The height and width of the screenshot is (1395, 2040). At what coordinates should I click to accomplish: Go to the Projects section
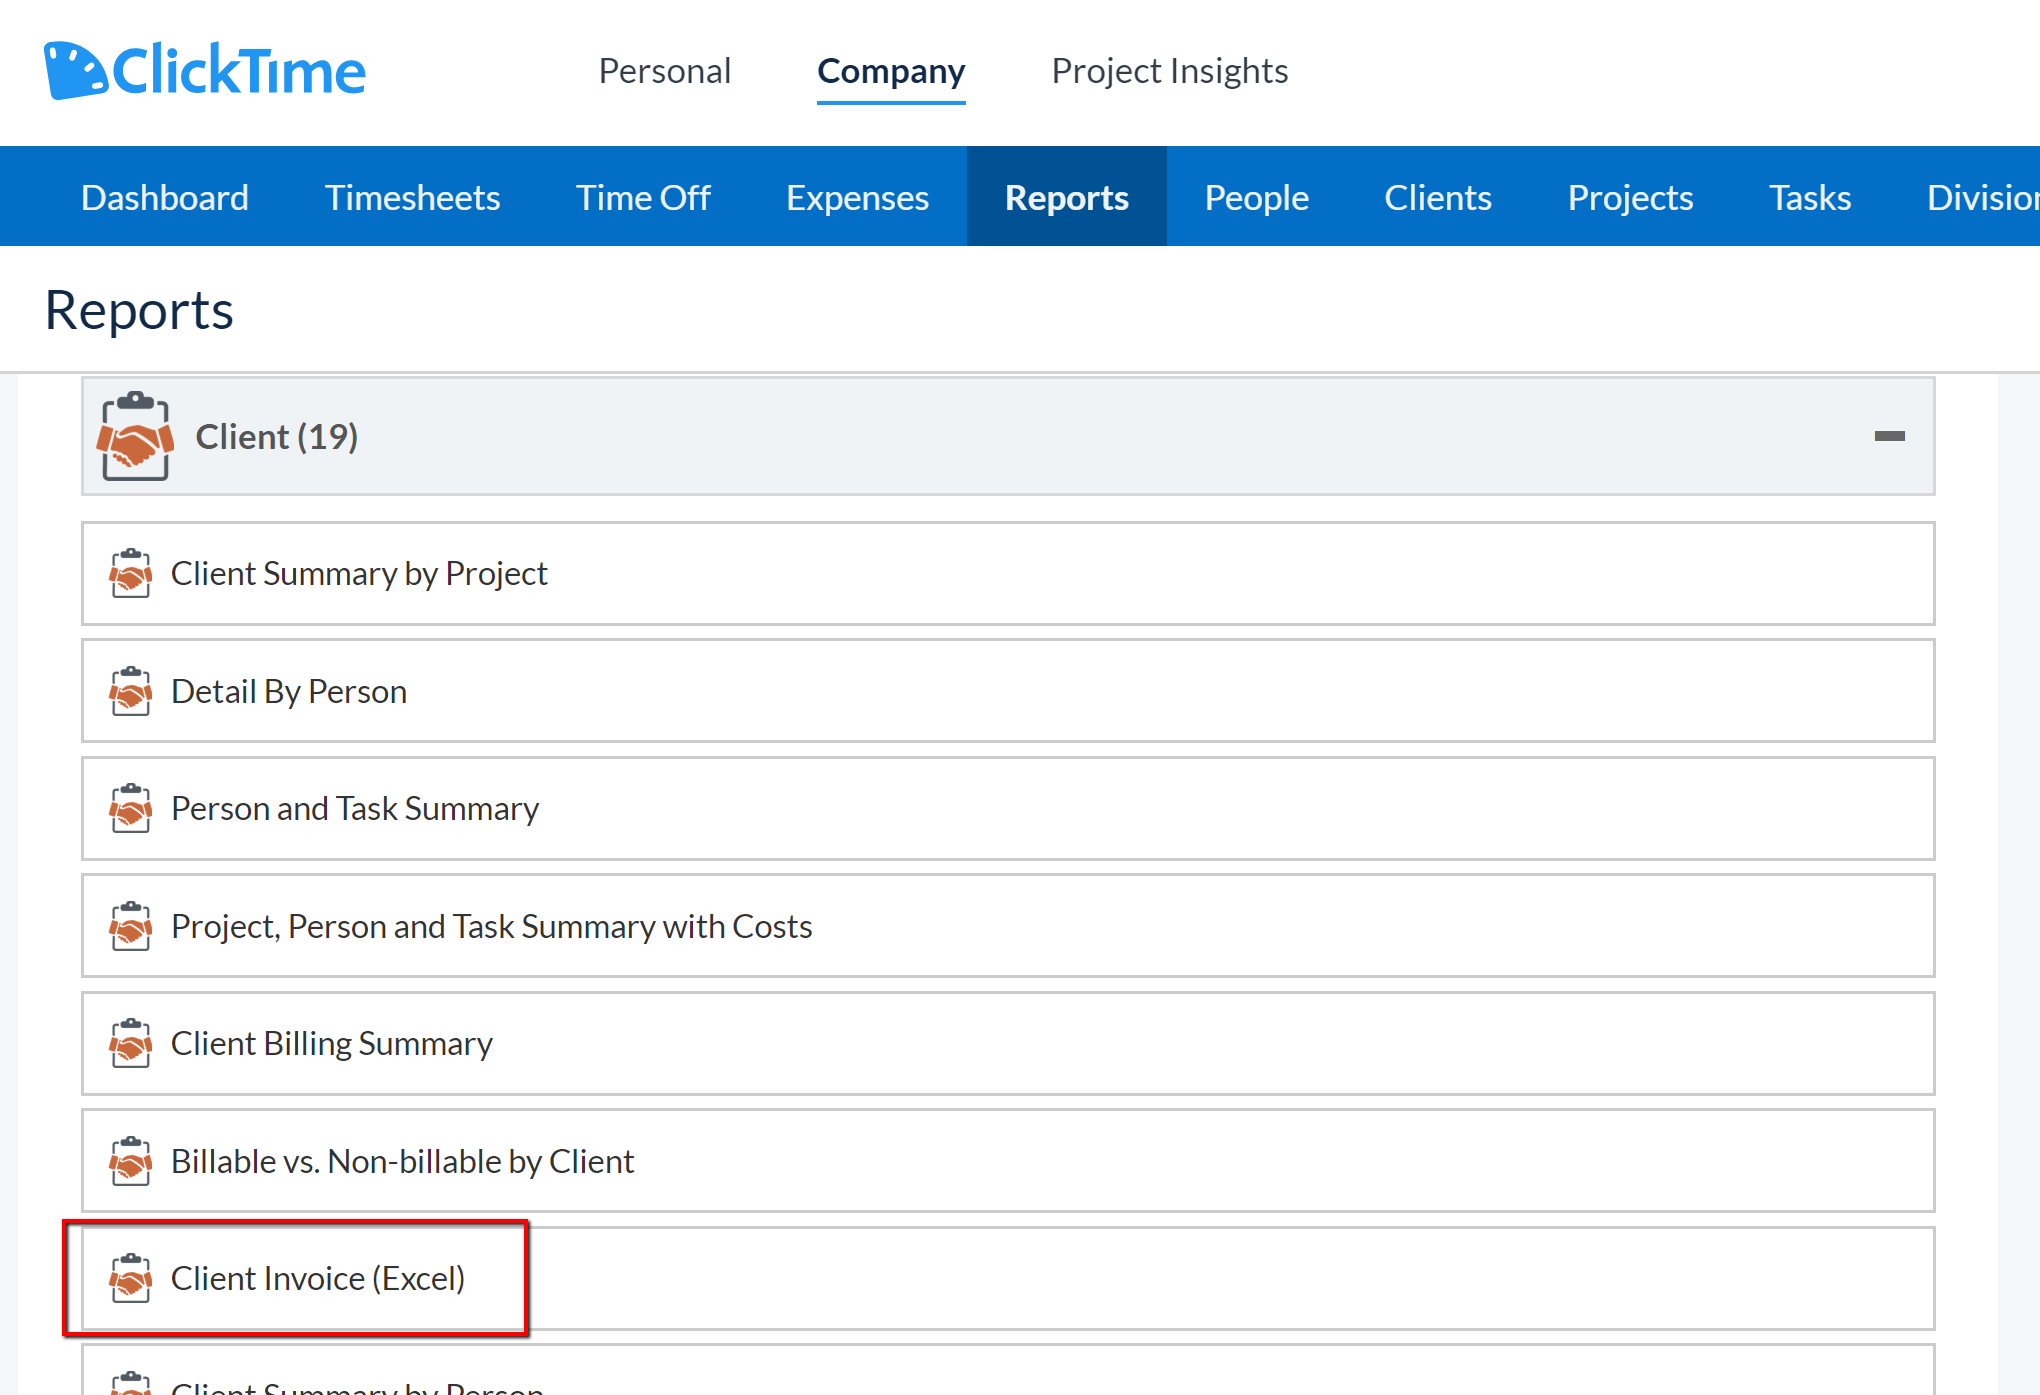click(1630, 196)
